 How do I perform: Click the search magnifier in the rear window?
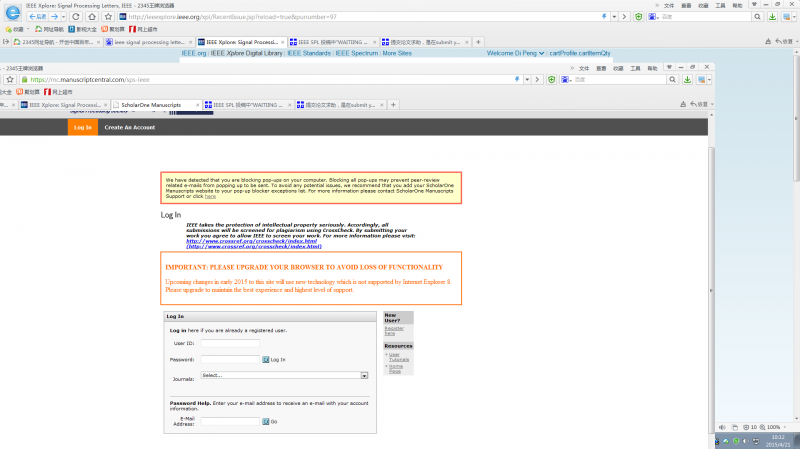(758, 17)
